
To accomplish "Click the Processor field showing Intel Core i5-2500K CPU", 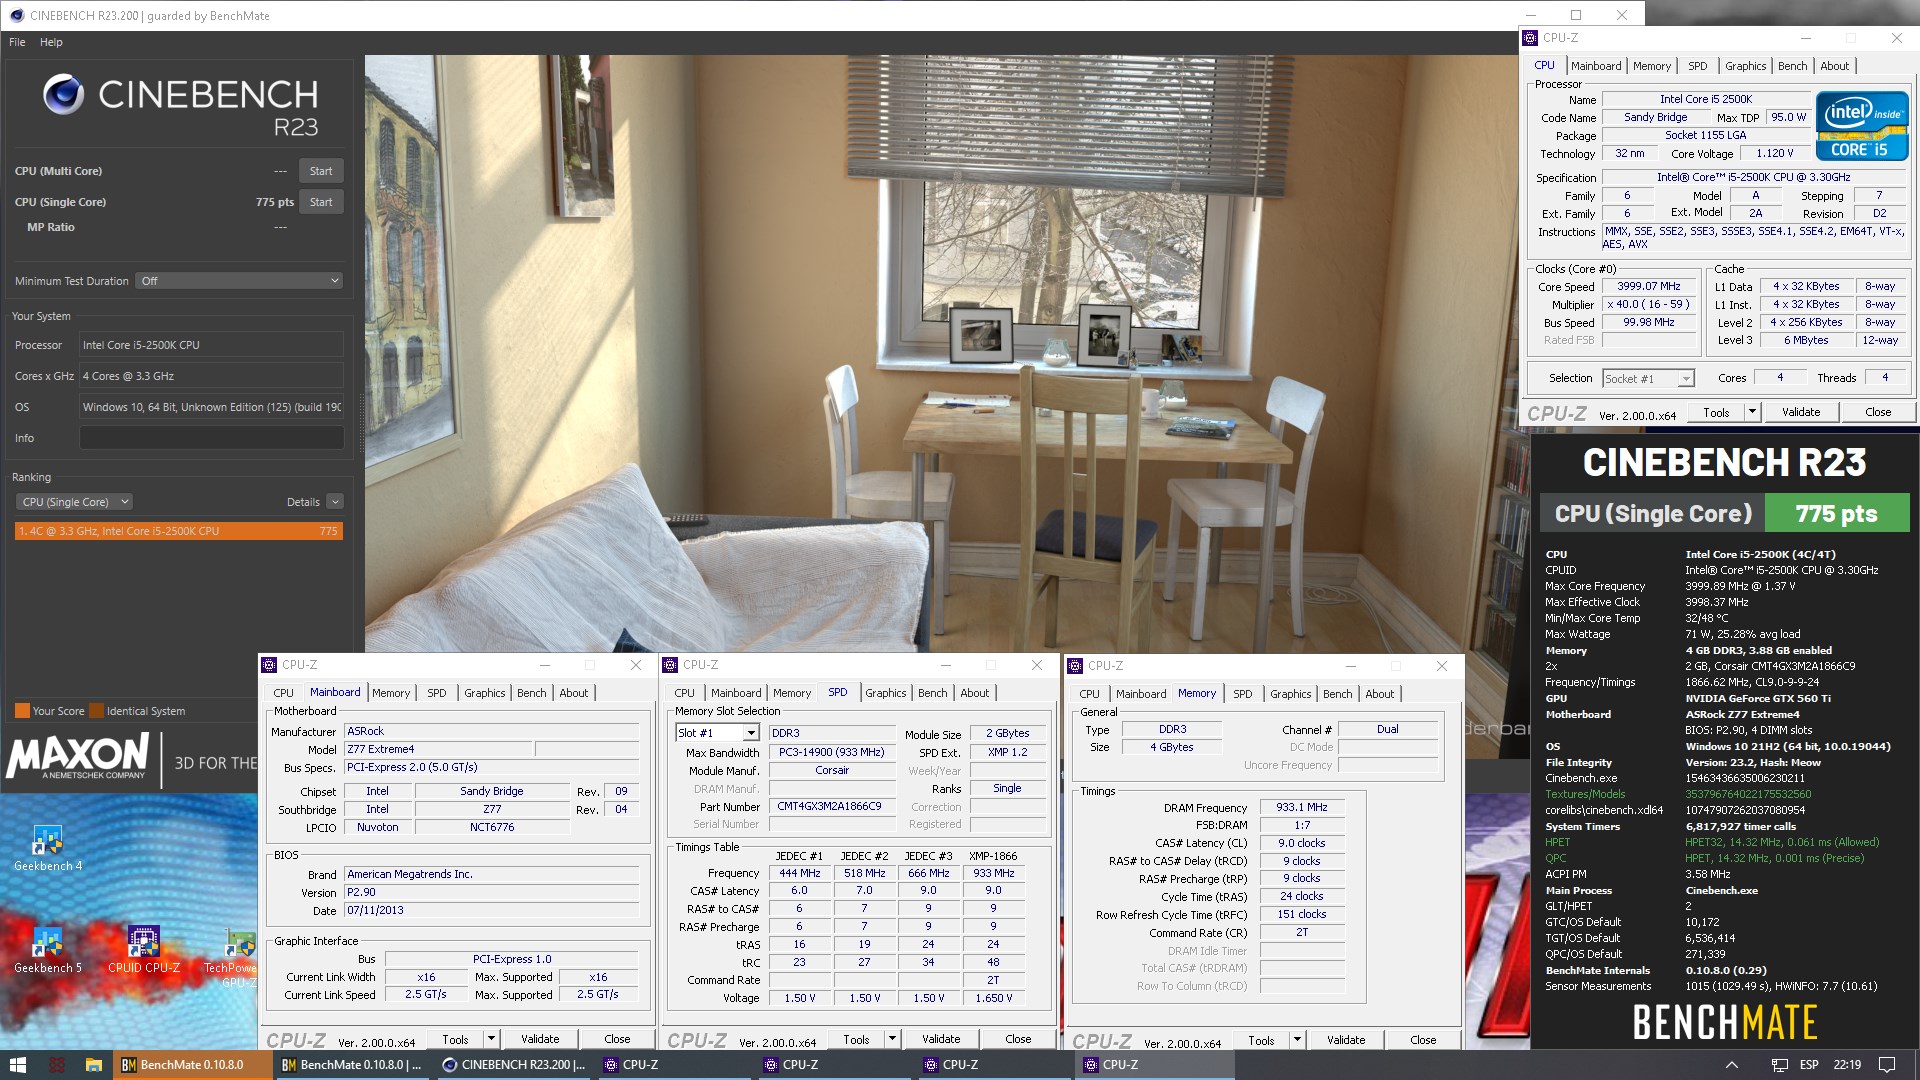I will tap(211, 345).
